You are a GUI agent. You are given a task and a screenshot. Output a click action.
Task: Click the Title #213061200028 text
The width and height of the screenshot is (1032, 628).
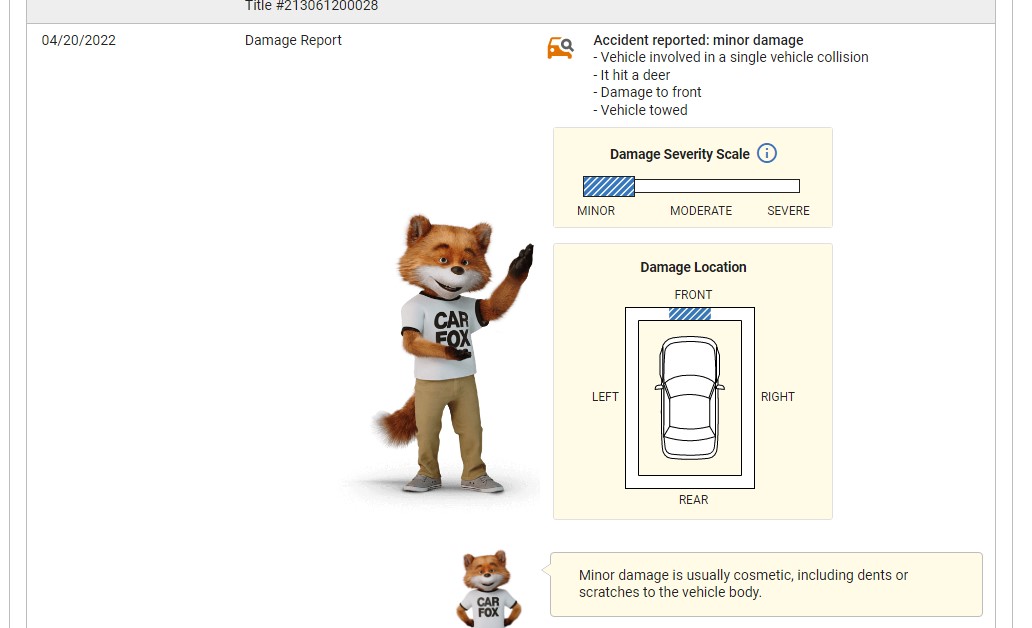point(311,6)
